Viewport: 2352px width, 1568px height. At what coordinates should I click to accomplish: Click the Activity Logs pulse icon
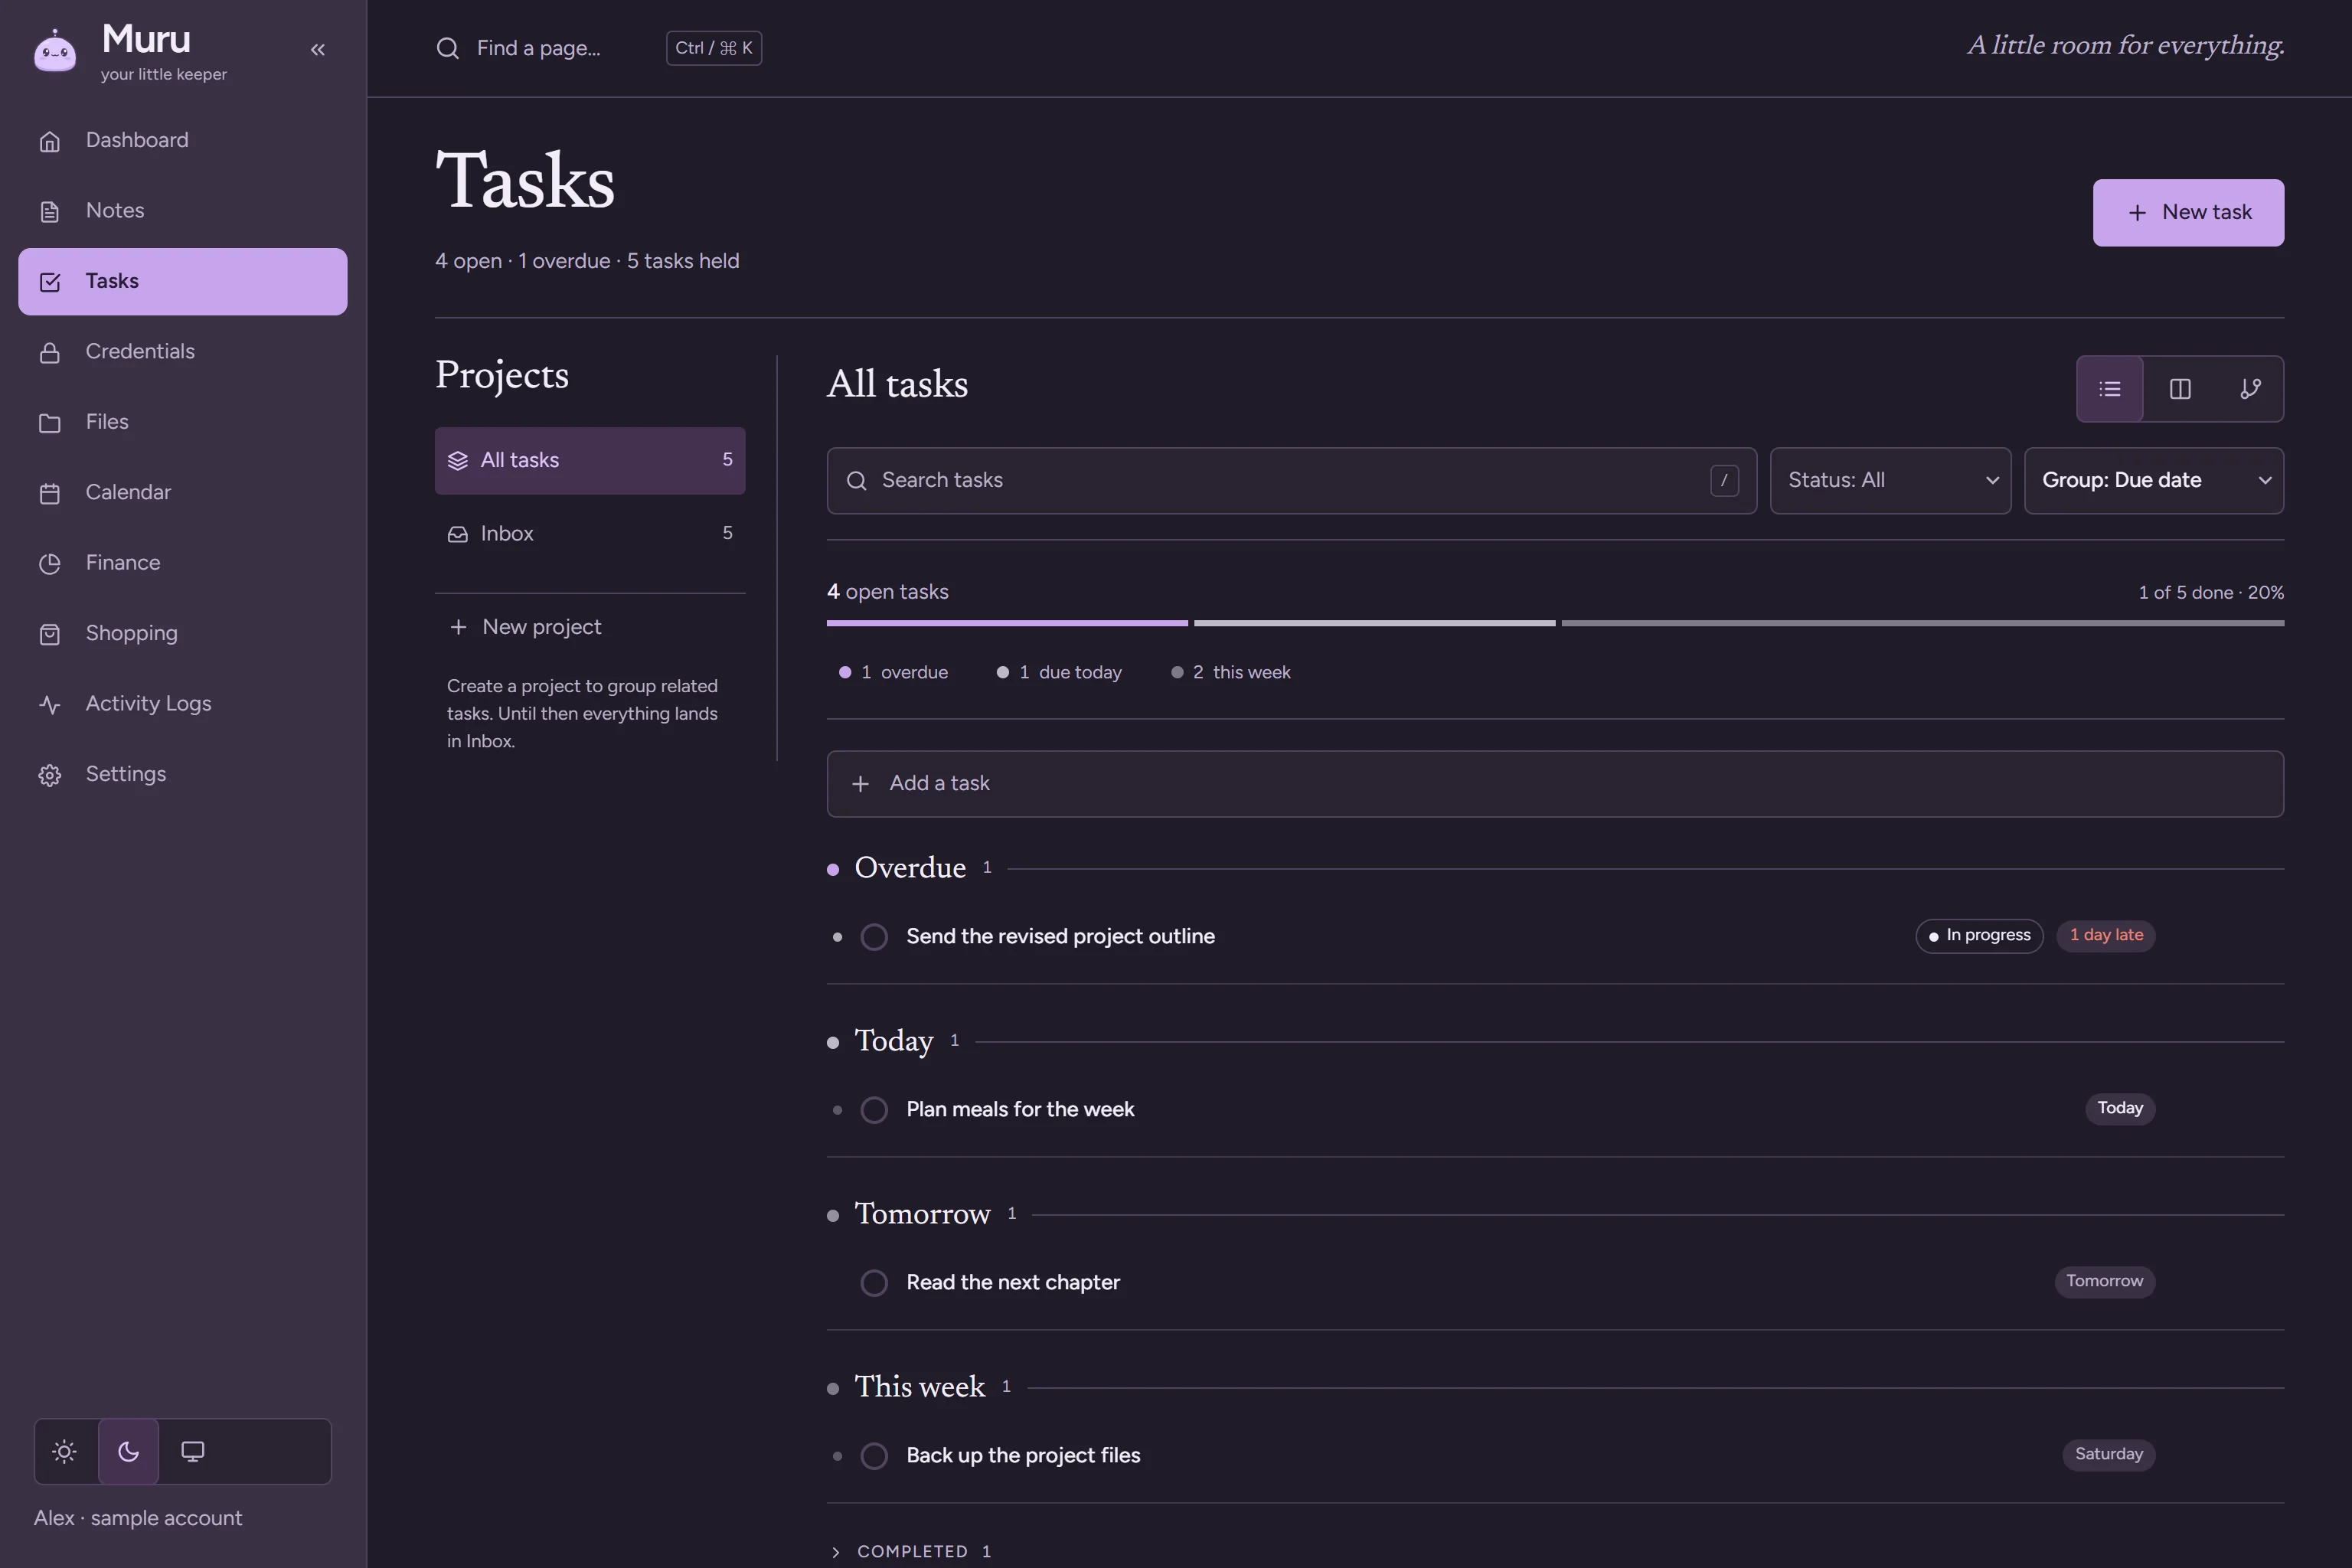tap(50, 704)
